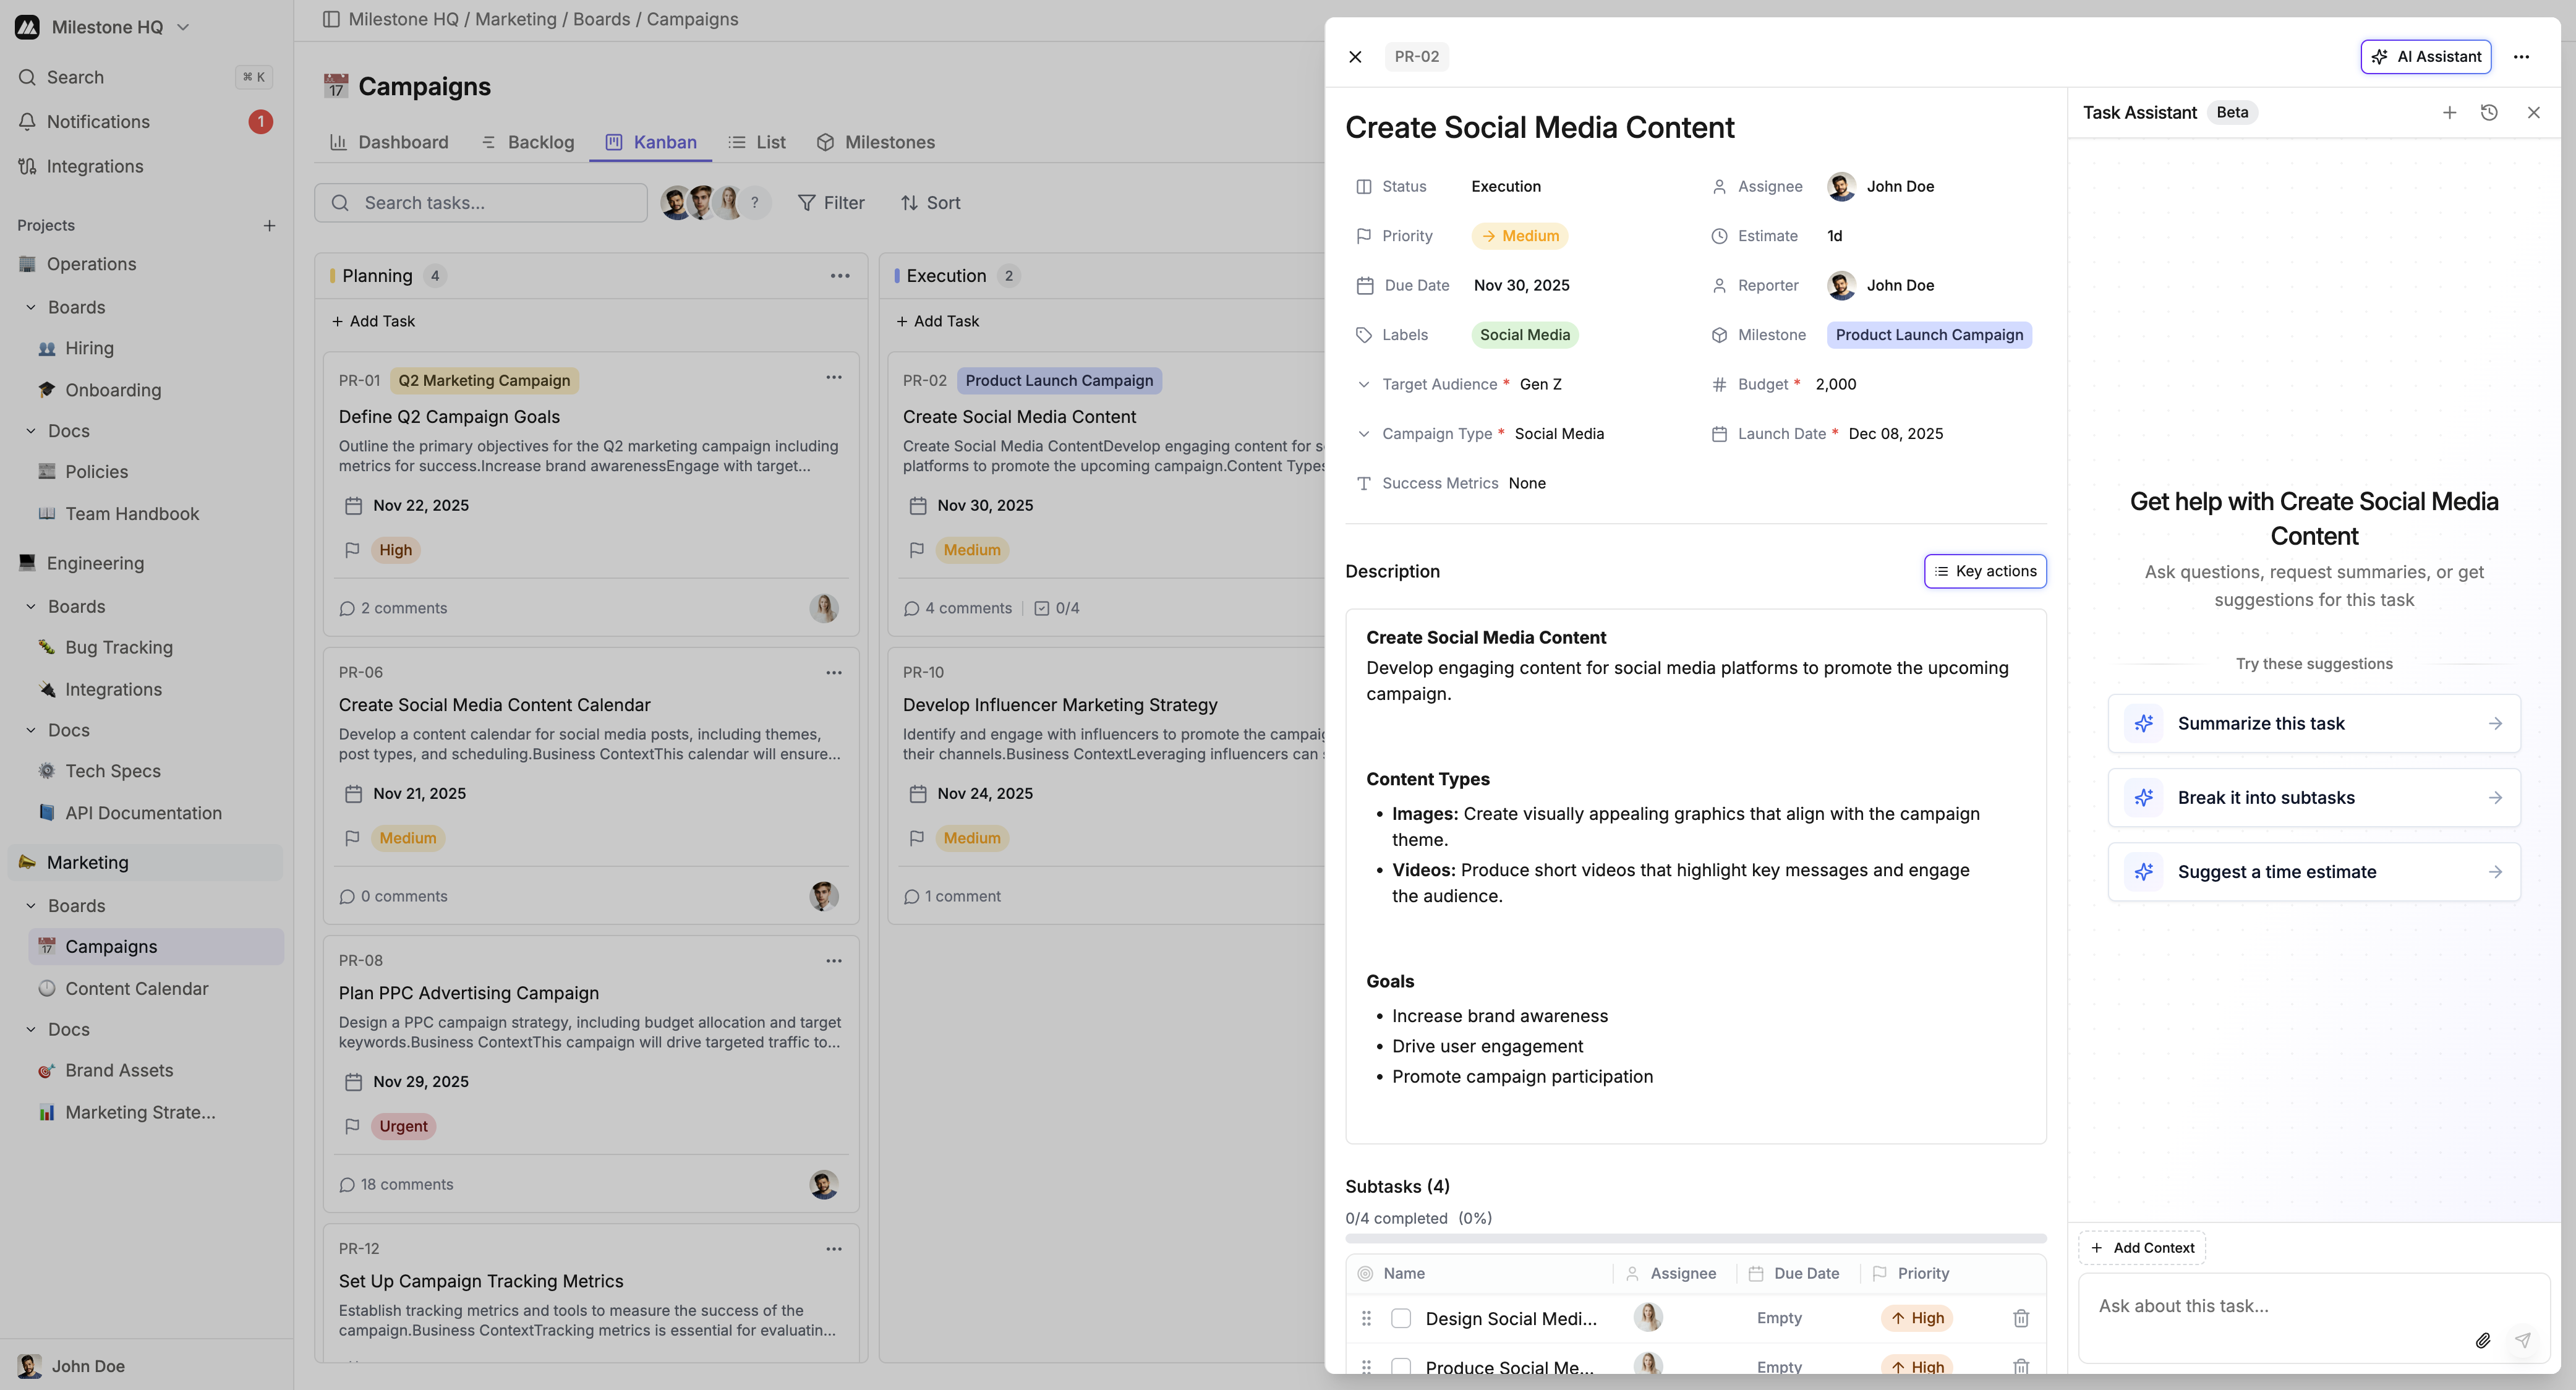Click the Search icon in the sidebar
The image size is (2576, 1390).
click(27, 76)
